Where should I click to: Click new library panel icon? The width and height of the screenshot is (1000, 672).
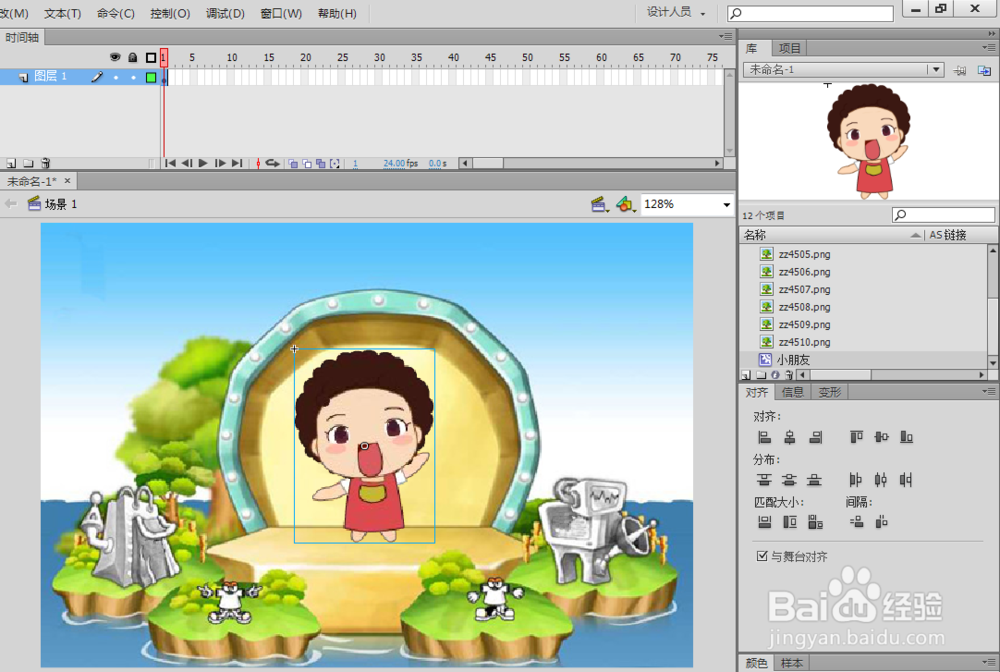pyautogui.click(x=984, y=70)
